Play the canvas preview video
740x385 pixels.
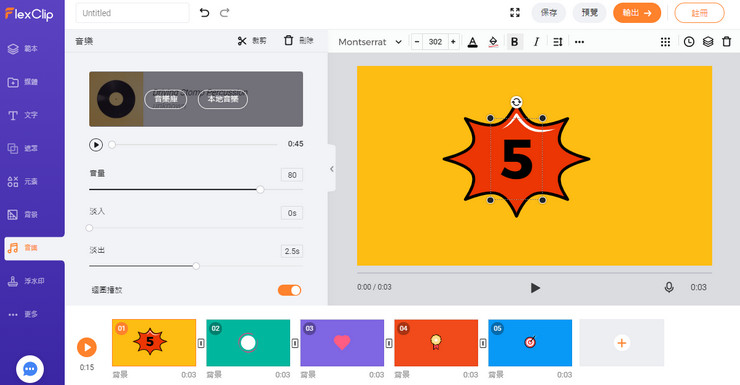coord(535,288)
